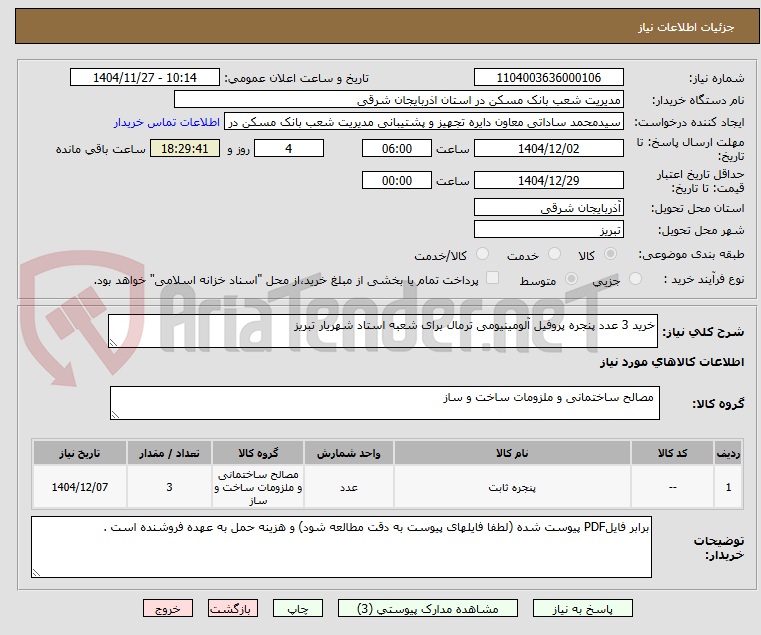Image resolution: width=761 pixels, height=635 pixels.
Task: Click the delivery province field آذربایجان شرقی
Action: (548, 208)
